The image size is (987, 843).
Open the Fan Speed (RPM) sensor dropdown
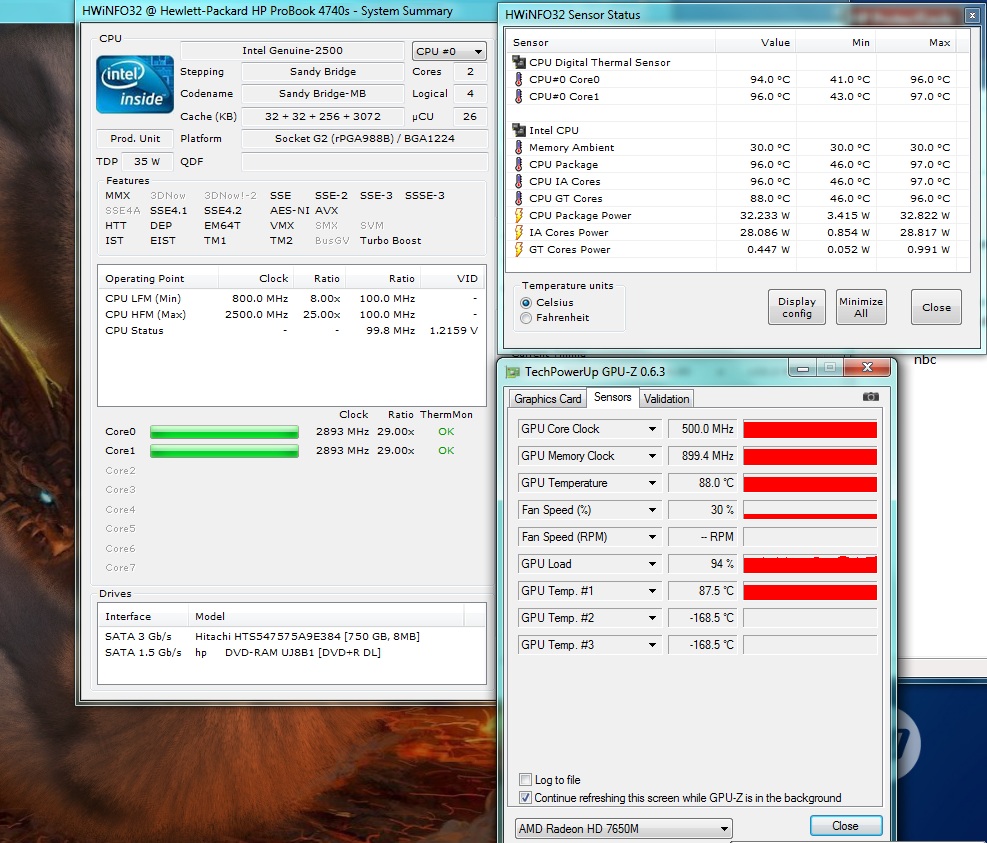coord(652,537)
